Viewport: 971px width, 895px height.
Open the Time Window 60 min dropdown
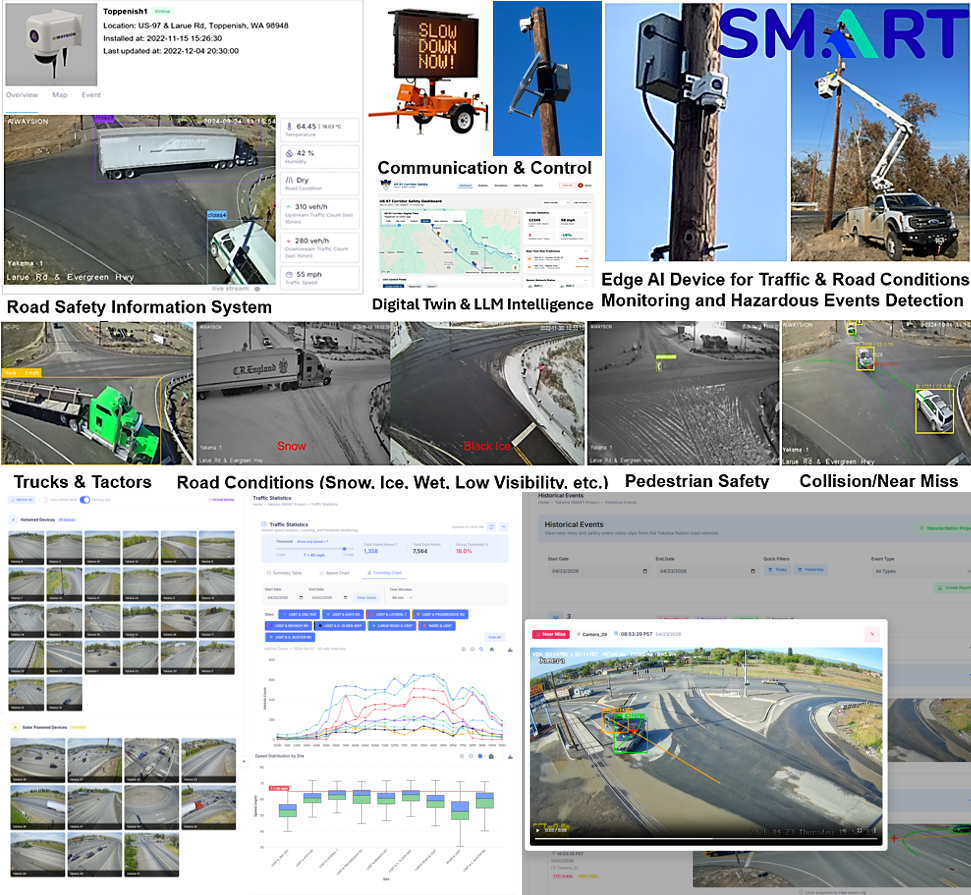(403, 598)
